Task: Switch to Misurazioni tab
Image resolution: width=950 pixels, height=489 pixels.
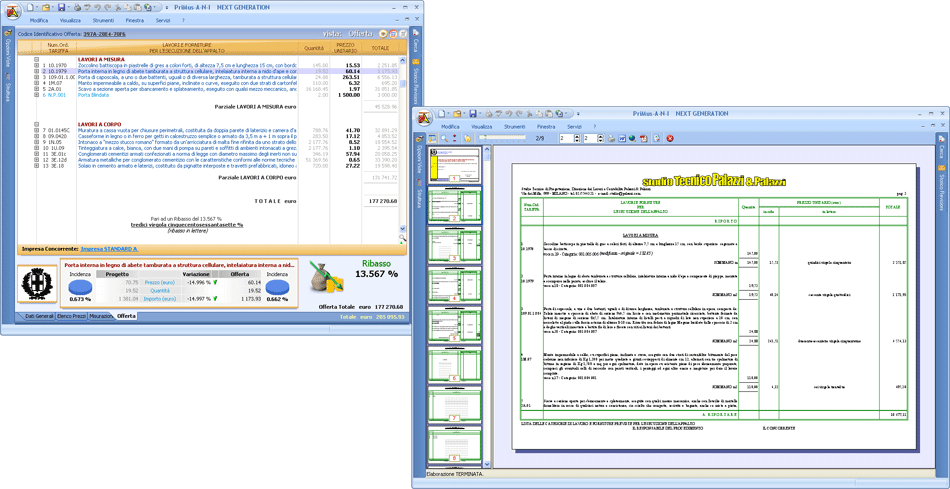Action: point(101,316)
